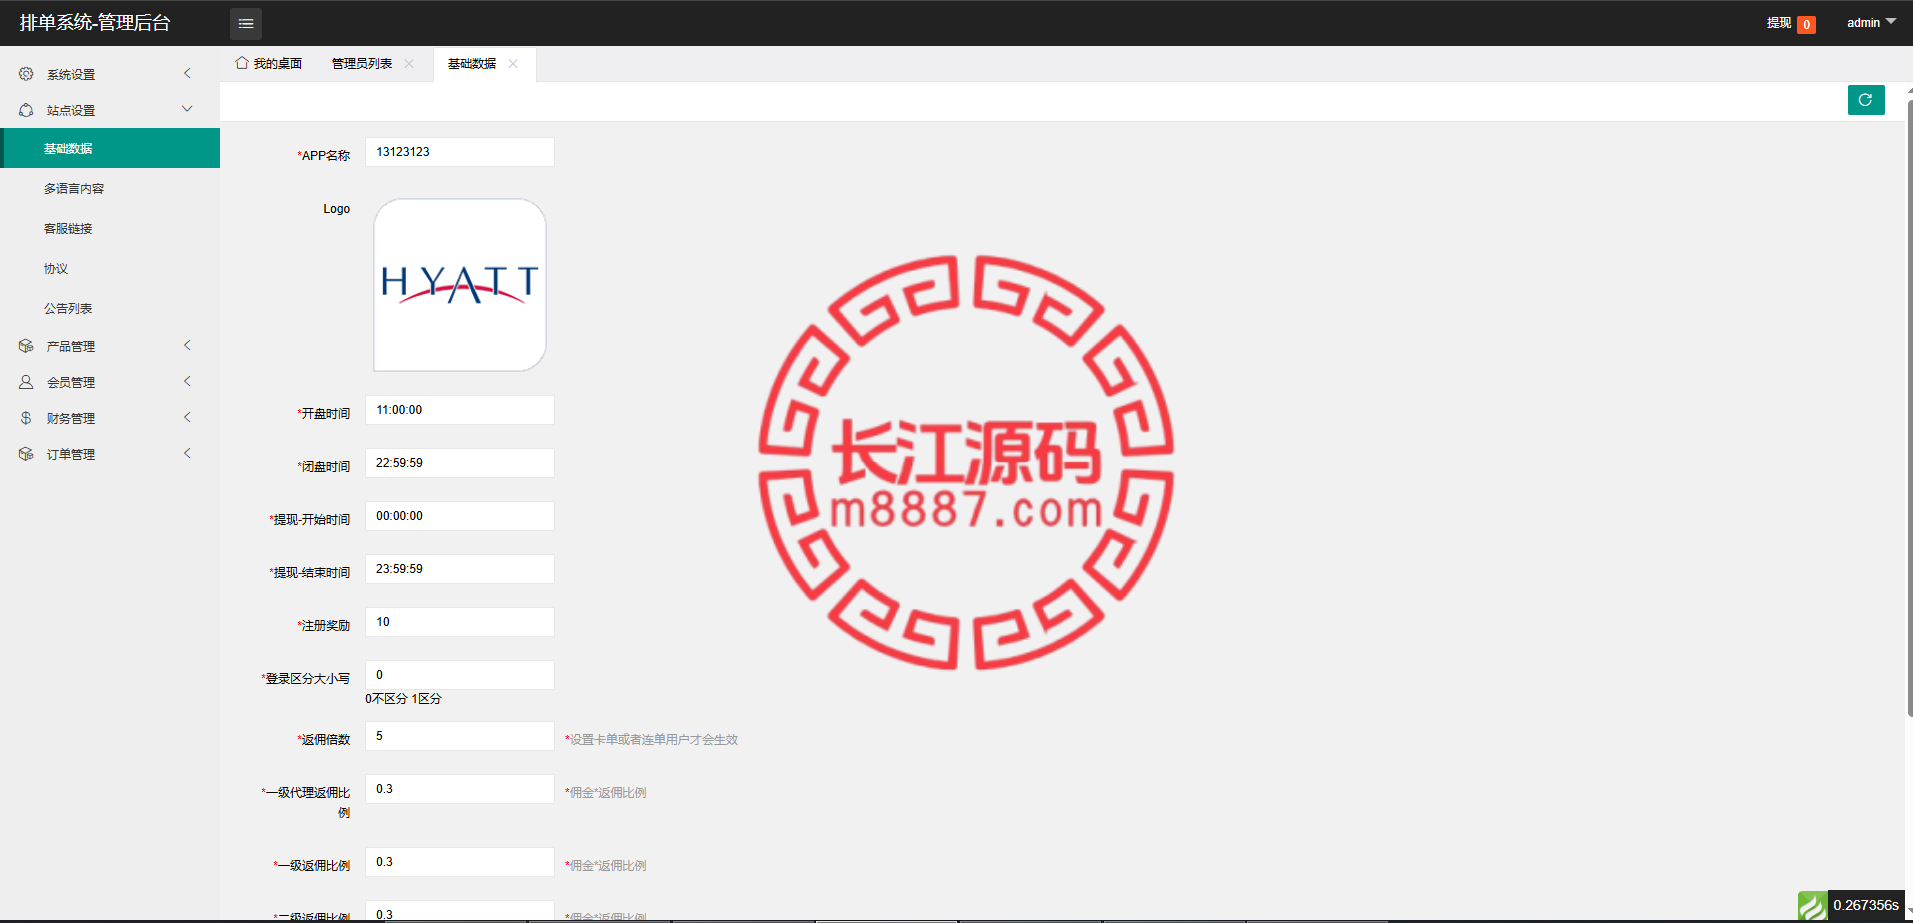Click the Product Management cube icon

(x=26, y=346)
